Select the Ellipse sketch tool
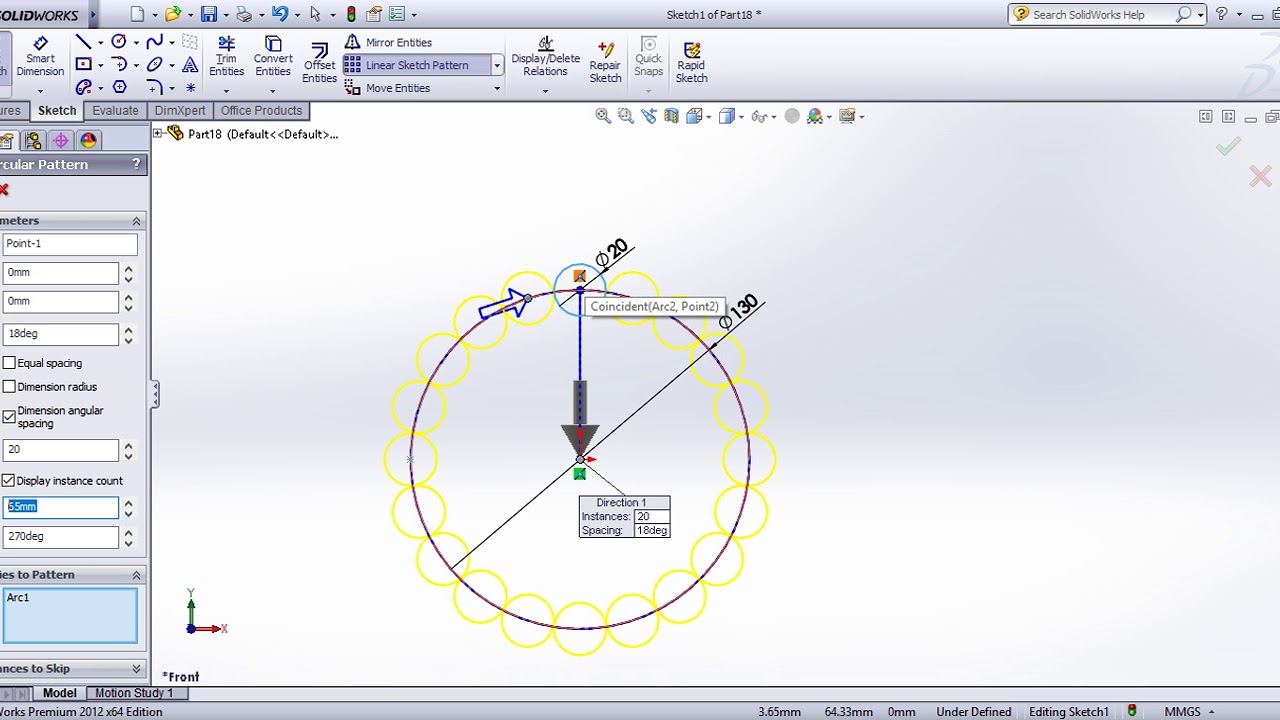Viewport: 1280px width, 720px height. pos(154,65)
